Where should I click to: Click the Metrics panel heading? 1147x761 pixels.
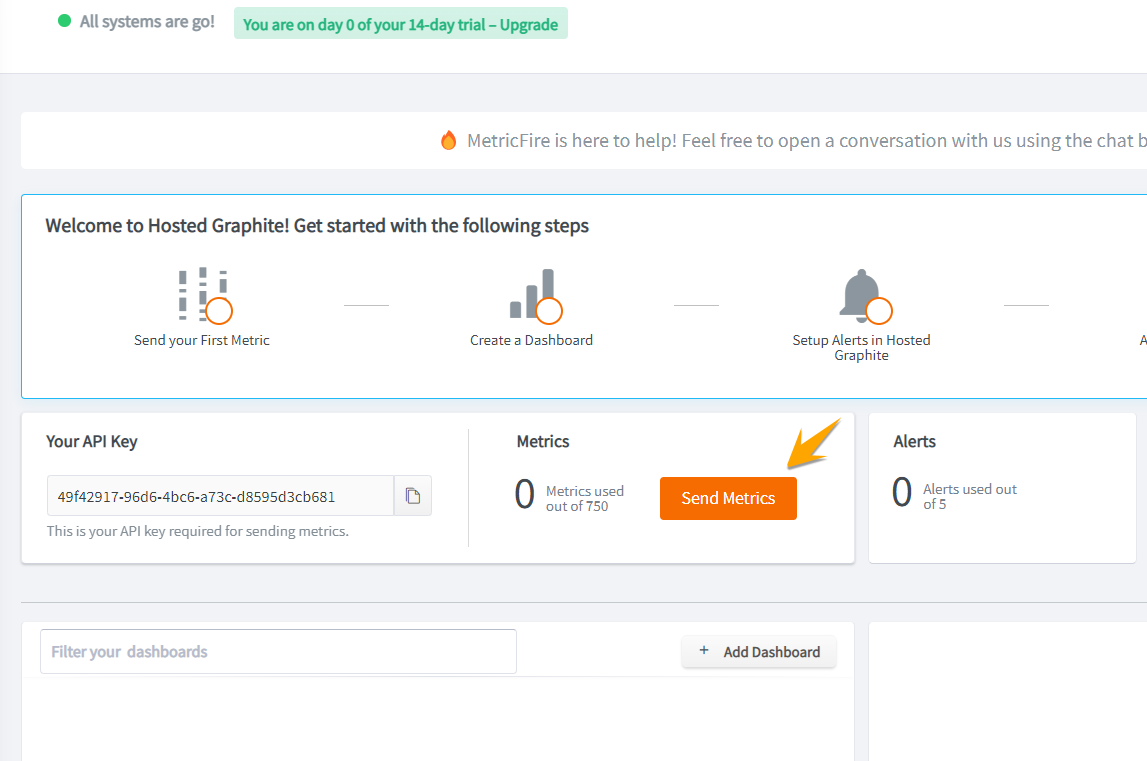tap(543, 441)
